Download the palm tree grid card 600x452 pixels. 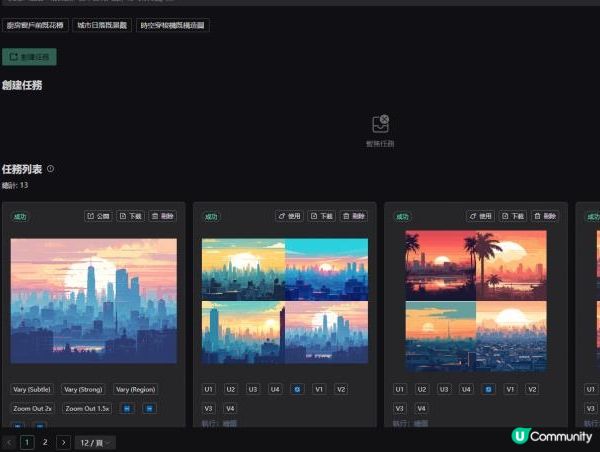(x=513, y=216)
